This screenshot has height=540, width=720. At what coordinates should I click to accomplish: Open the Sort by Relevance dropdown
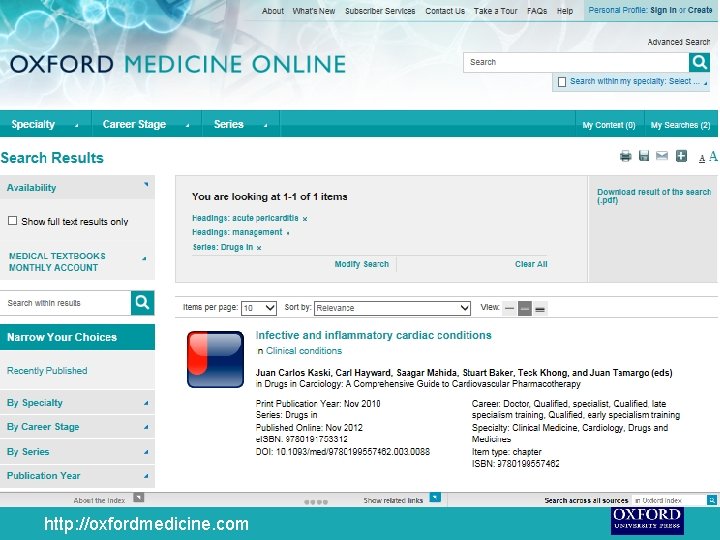pyautogui.click(x=393, y=308)
